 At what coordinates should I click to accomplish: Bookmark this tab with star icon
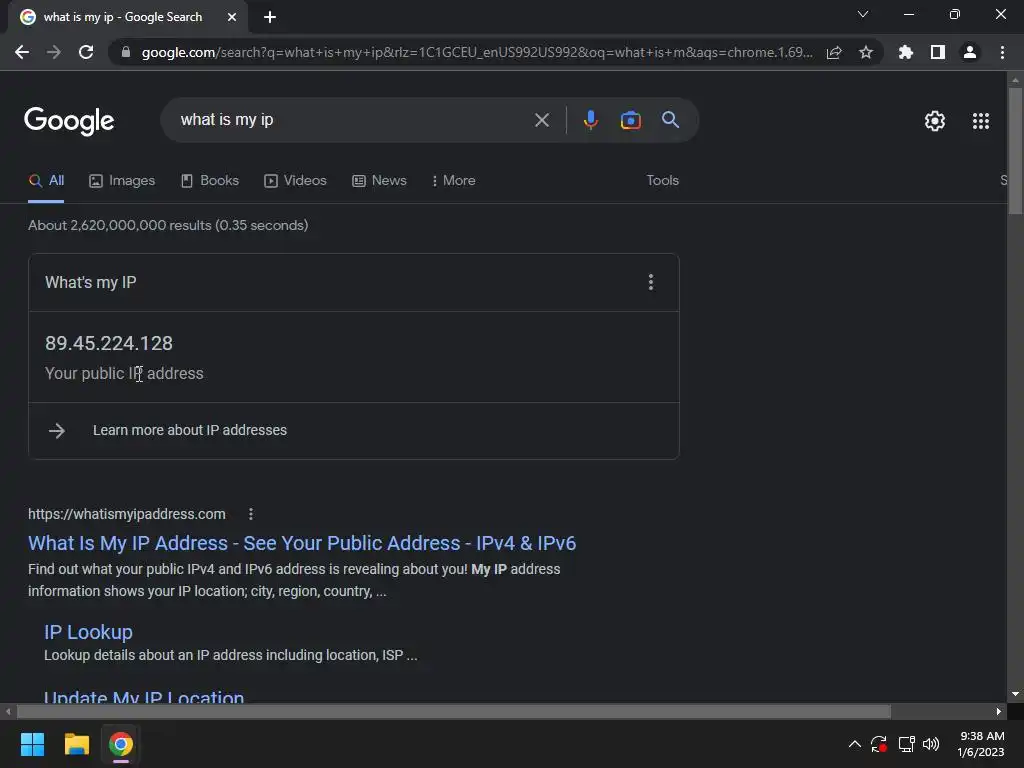[x=866, y=52]
